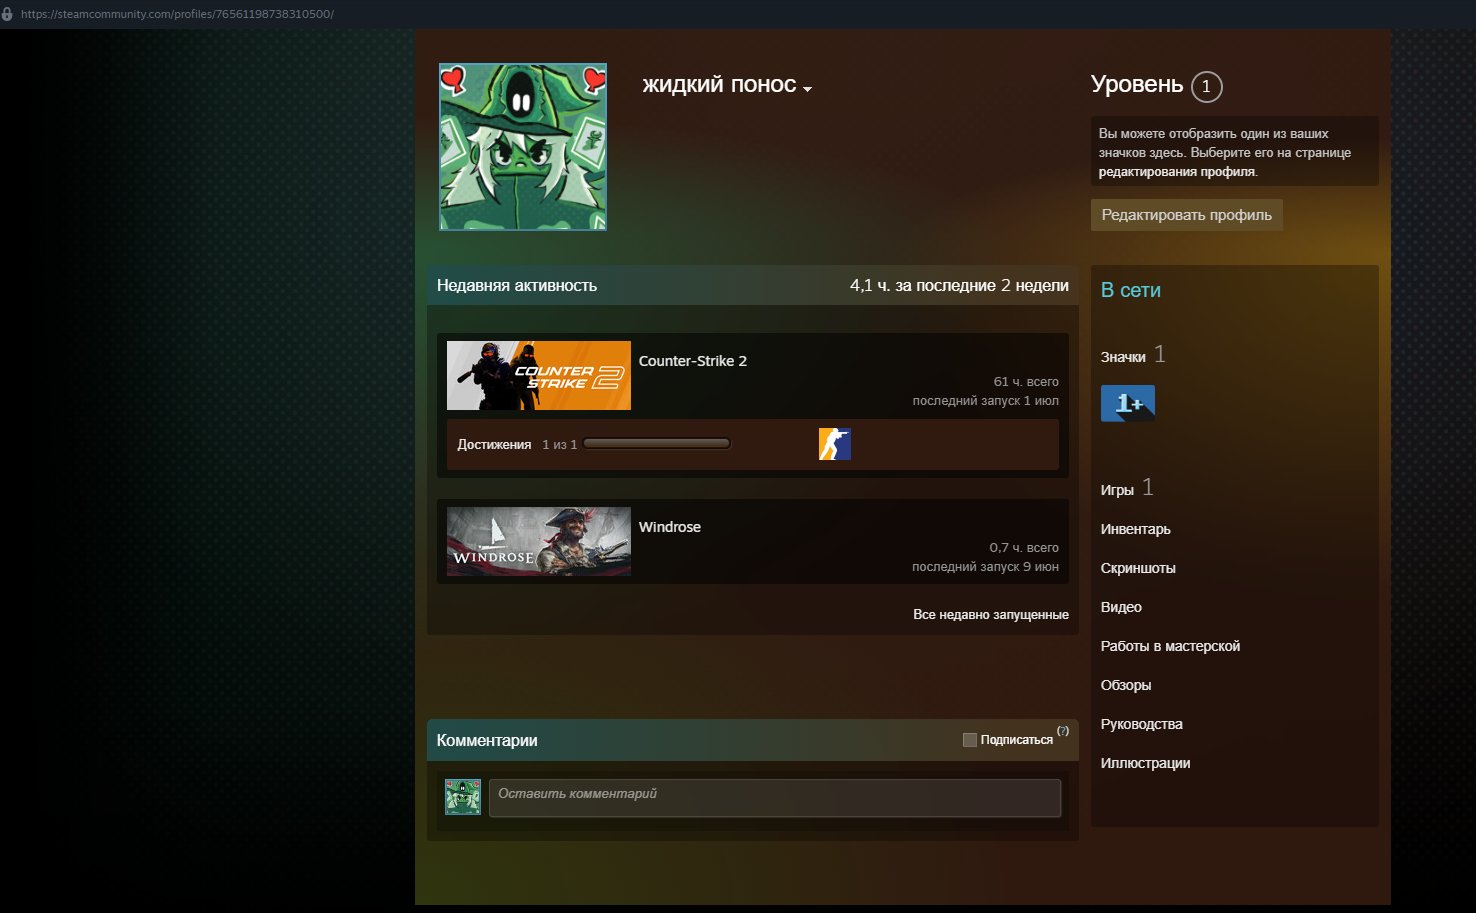
Task: Go to Обзоры reviews page
Action: [1126, 685]
